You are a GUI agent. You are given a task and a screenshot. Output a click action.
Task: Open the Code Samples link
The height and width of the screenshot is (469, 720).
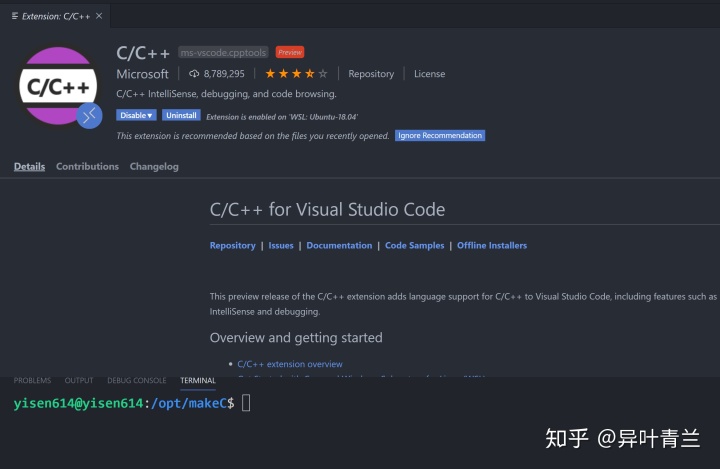coord(415,245)
